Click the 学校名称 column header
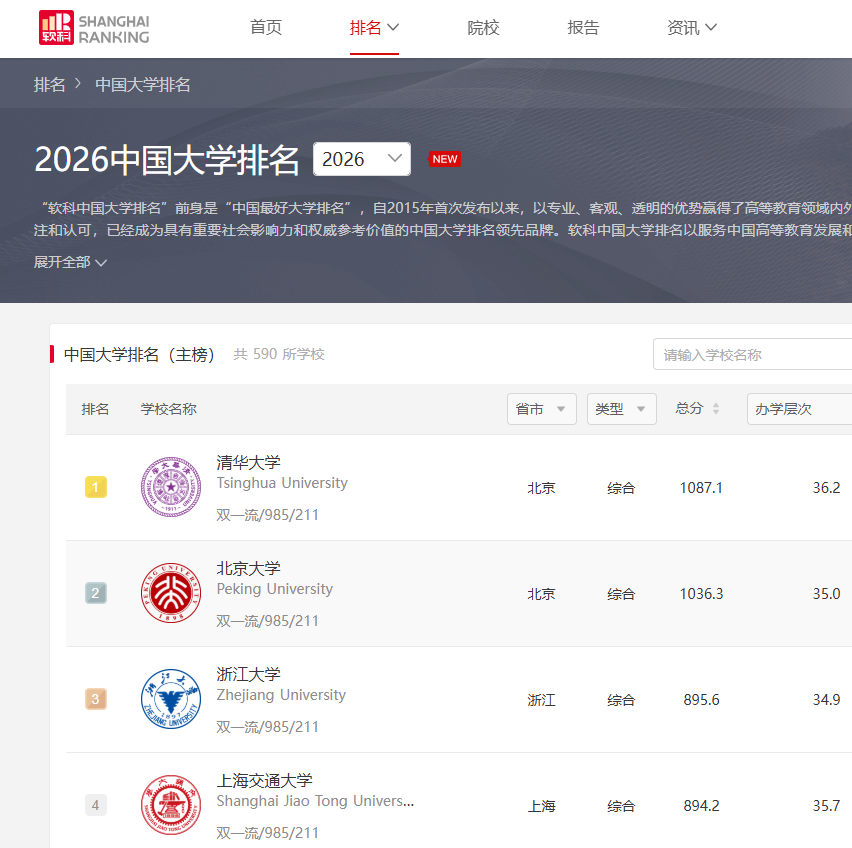This screenshot has height=848, width=852. [x=168, y=409]
